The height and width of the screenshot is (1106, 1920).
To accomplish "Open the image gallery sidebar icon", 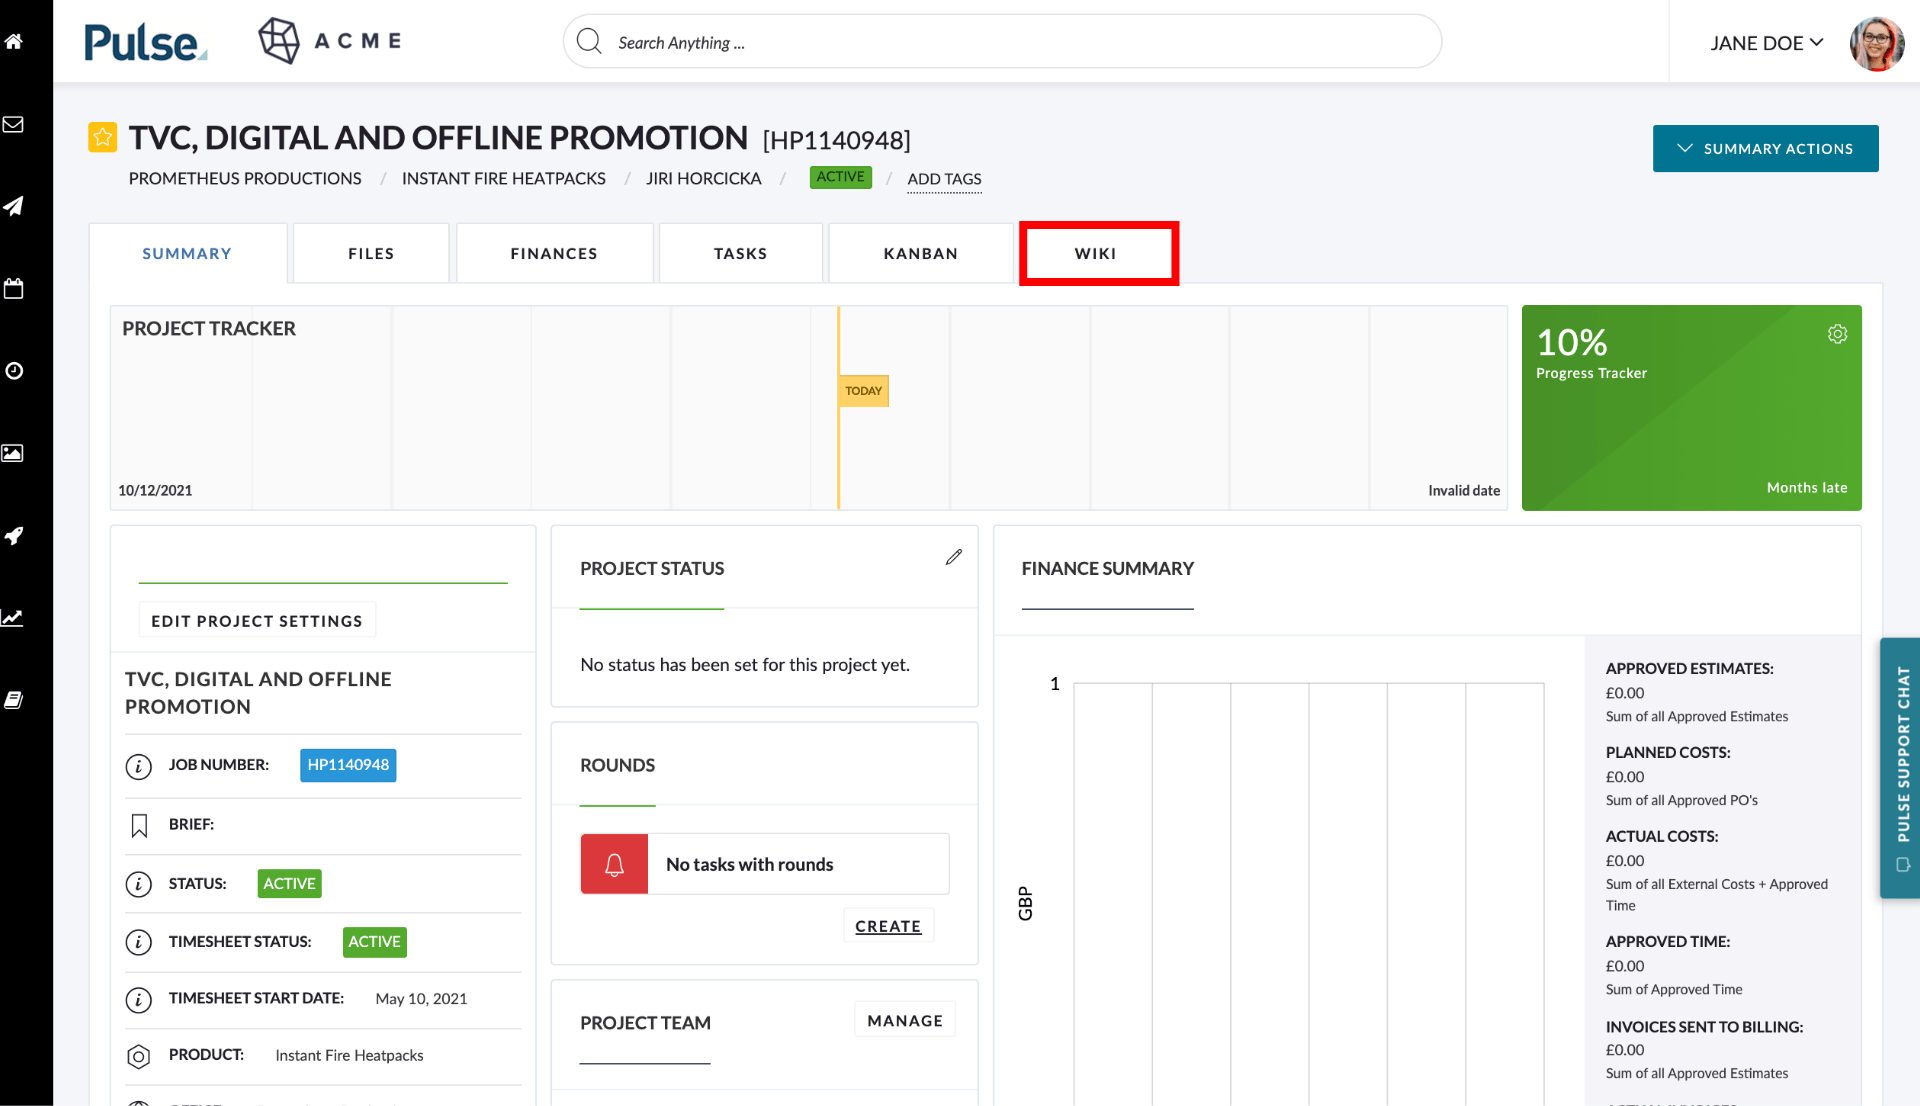I will click(14, 453).
